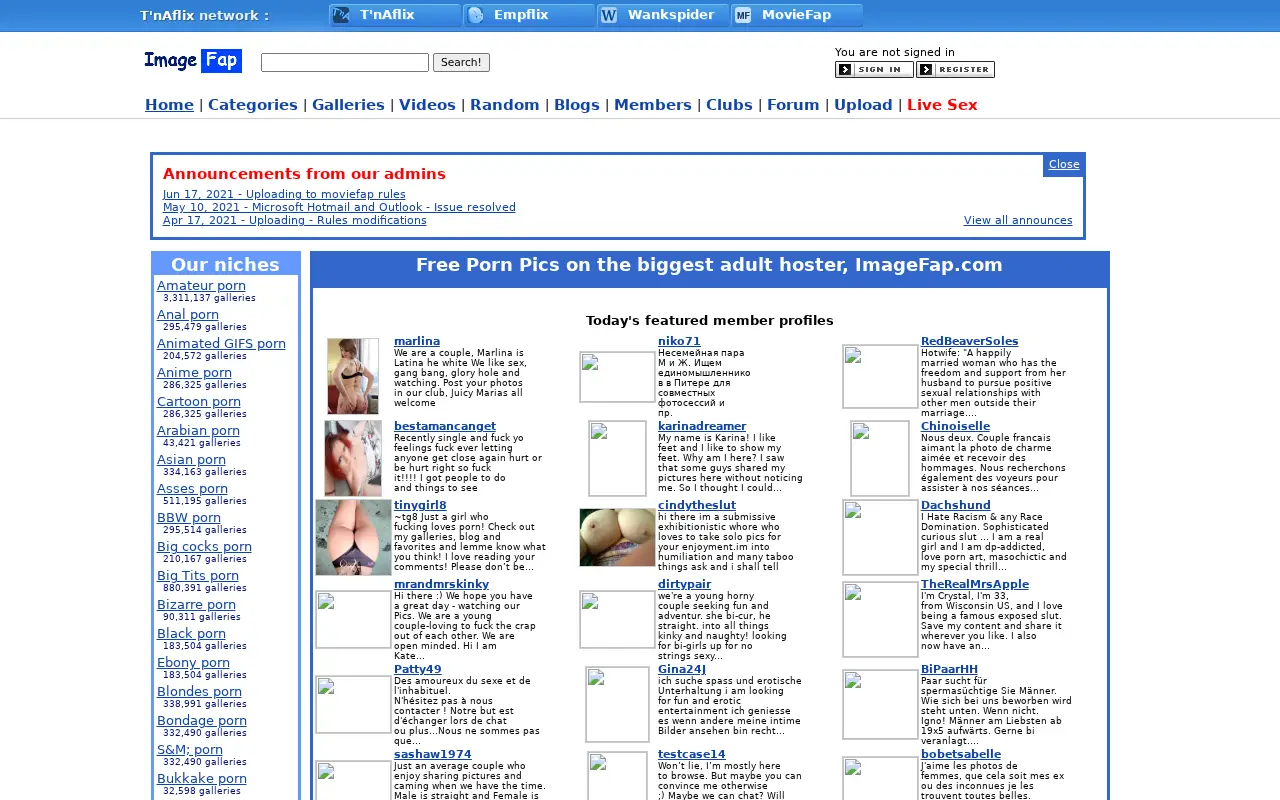
Task: Open the Anime niche link
Action: pyautogui.click(x=194, y=372)
